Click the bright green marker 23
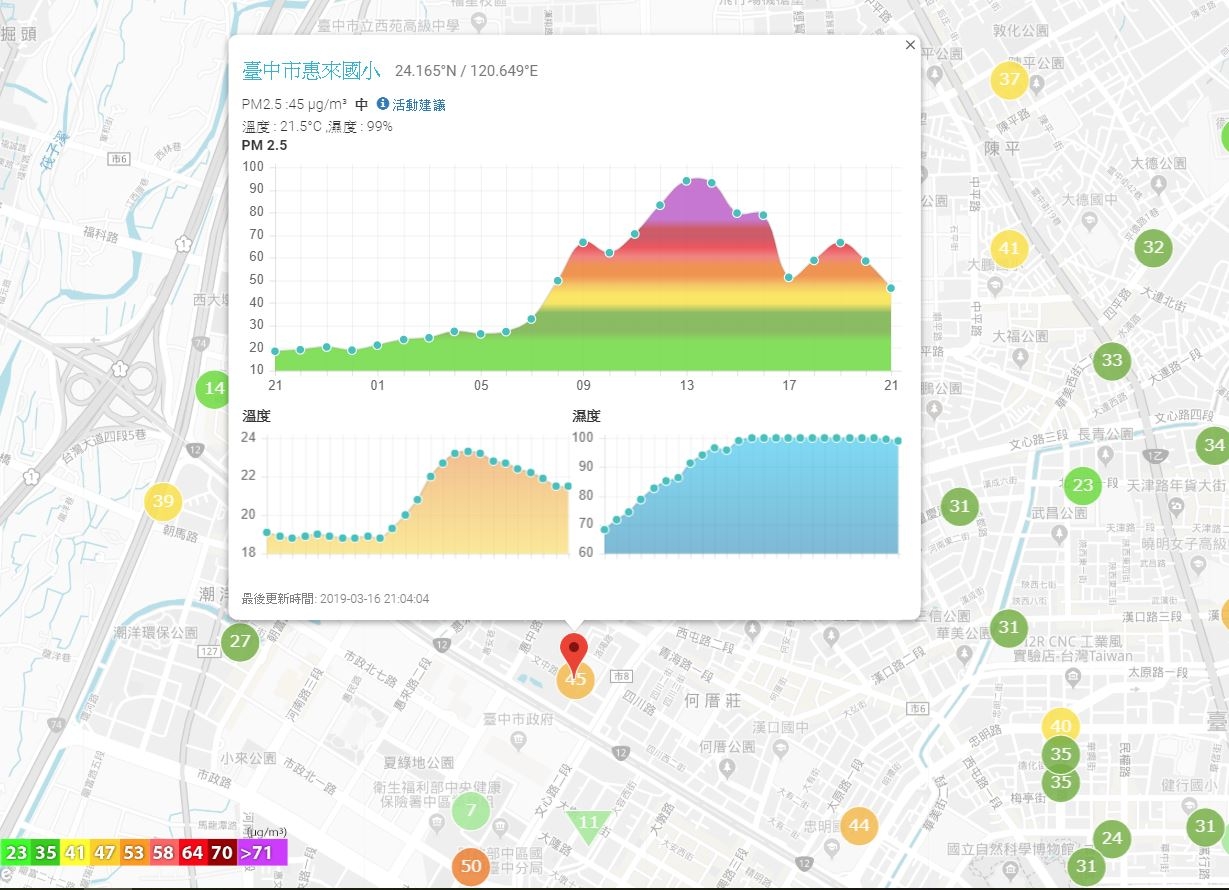Viewport: 1229px width, 890px height. [x=1082, y=486]
